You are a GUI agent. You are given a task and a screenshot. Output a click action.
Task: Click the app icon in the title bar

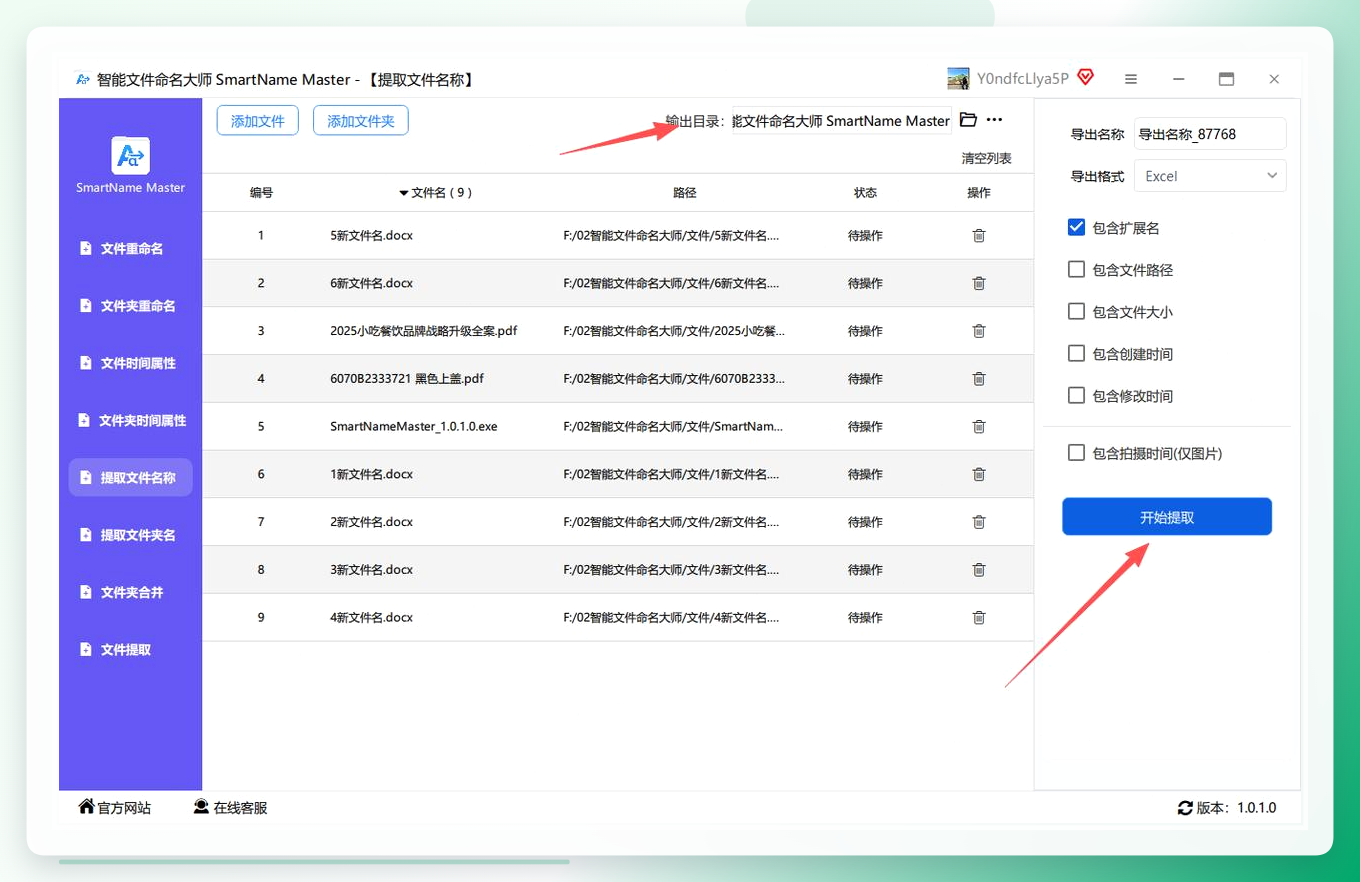coord(83,79)
